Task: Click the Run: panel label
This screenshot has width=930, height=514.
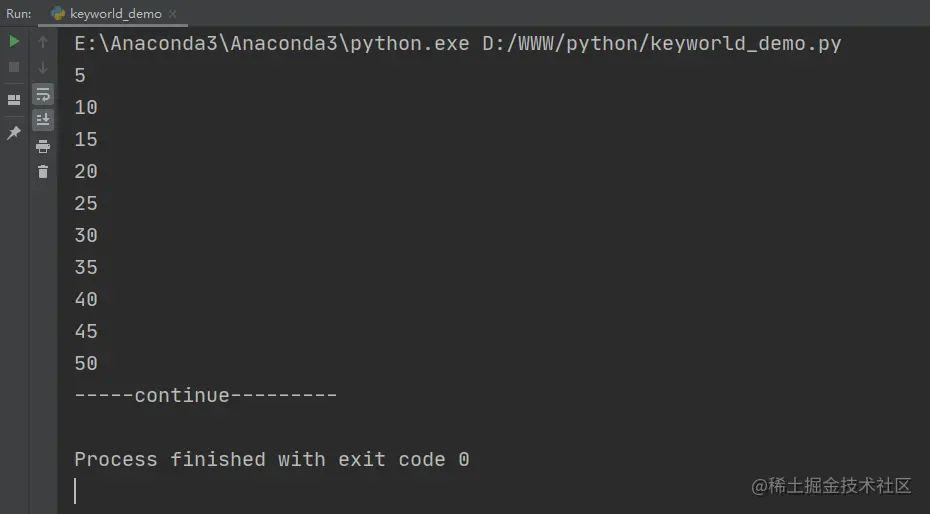Action: coord(19,14)
